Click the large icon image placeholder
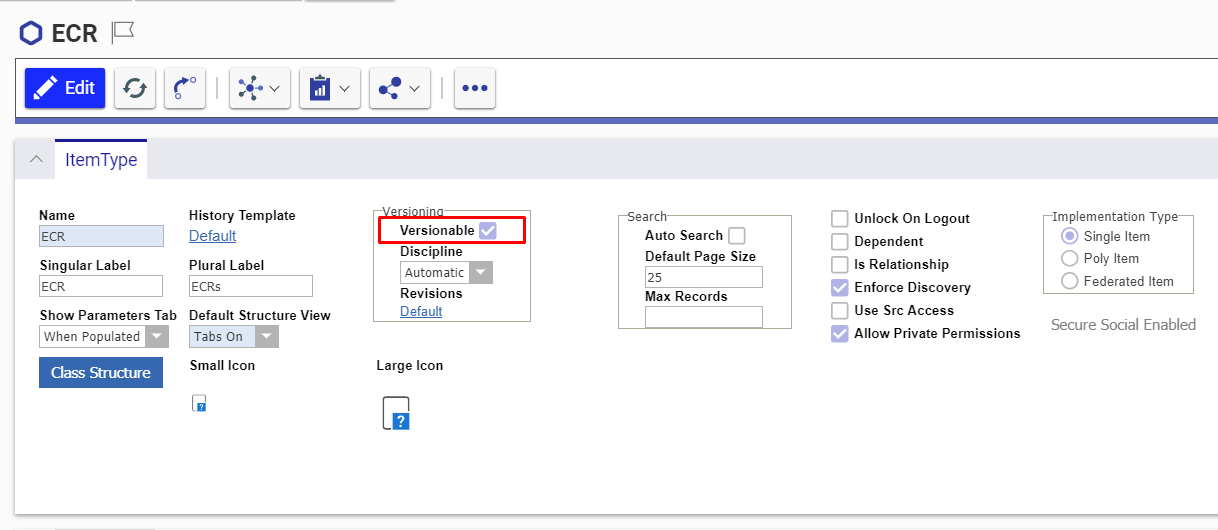 (396, 412)
